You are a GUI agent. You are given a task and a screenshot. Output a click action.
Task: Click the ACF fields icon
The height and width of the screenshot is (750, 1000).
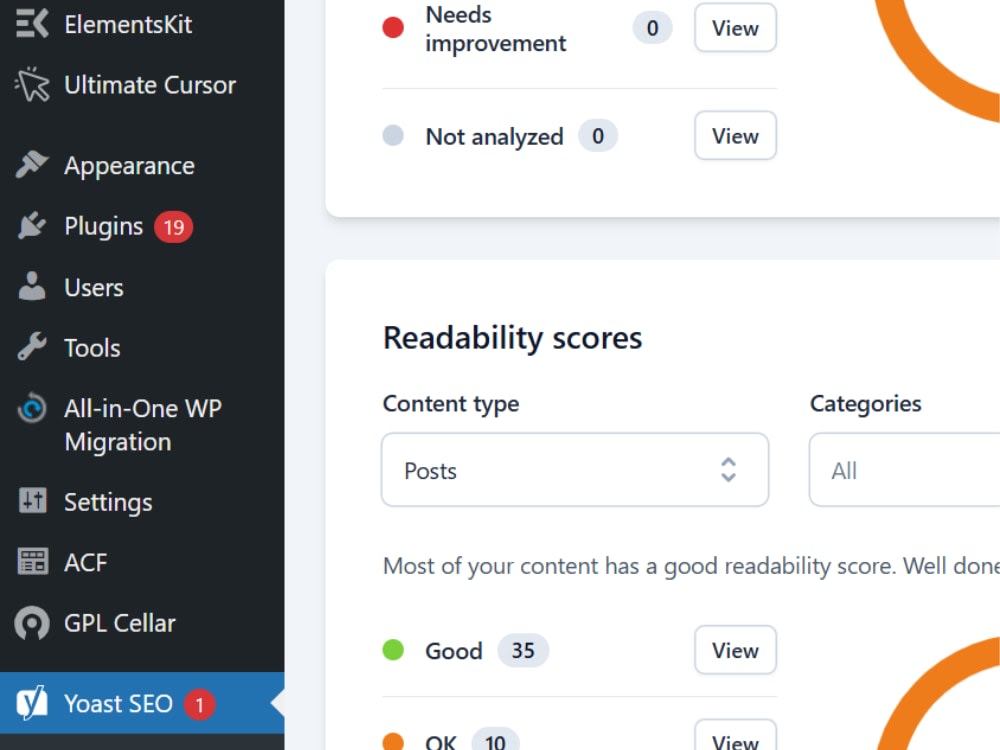32,562
